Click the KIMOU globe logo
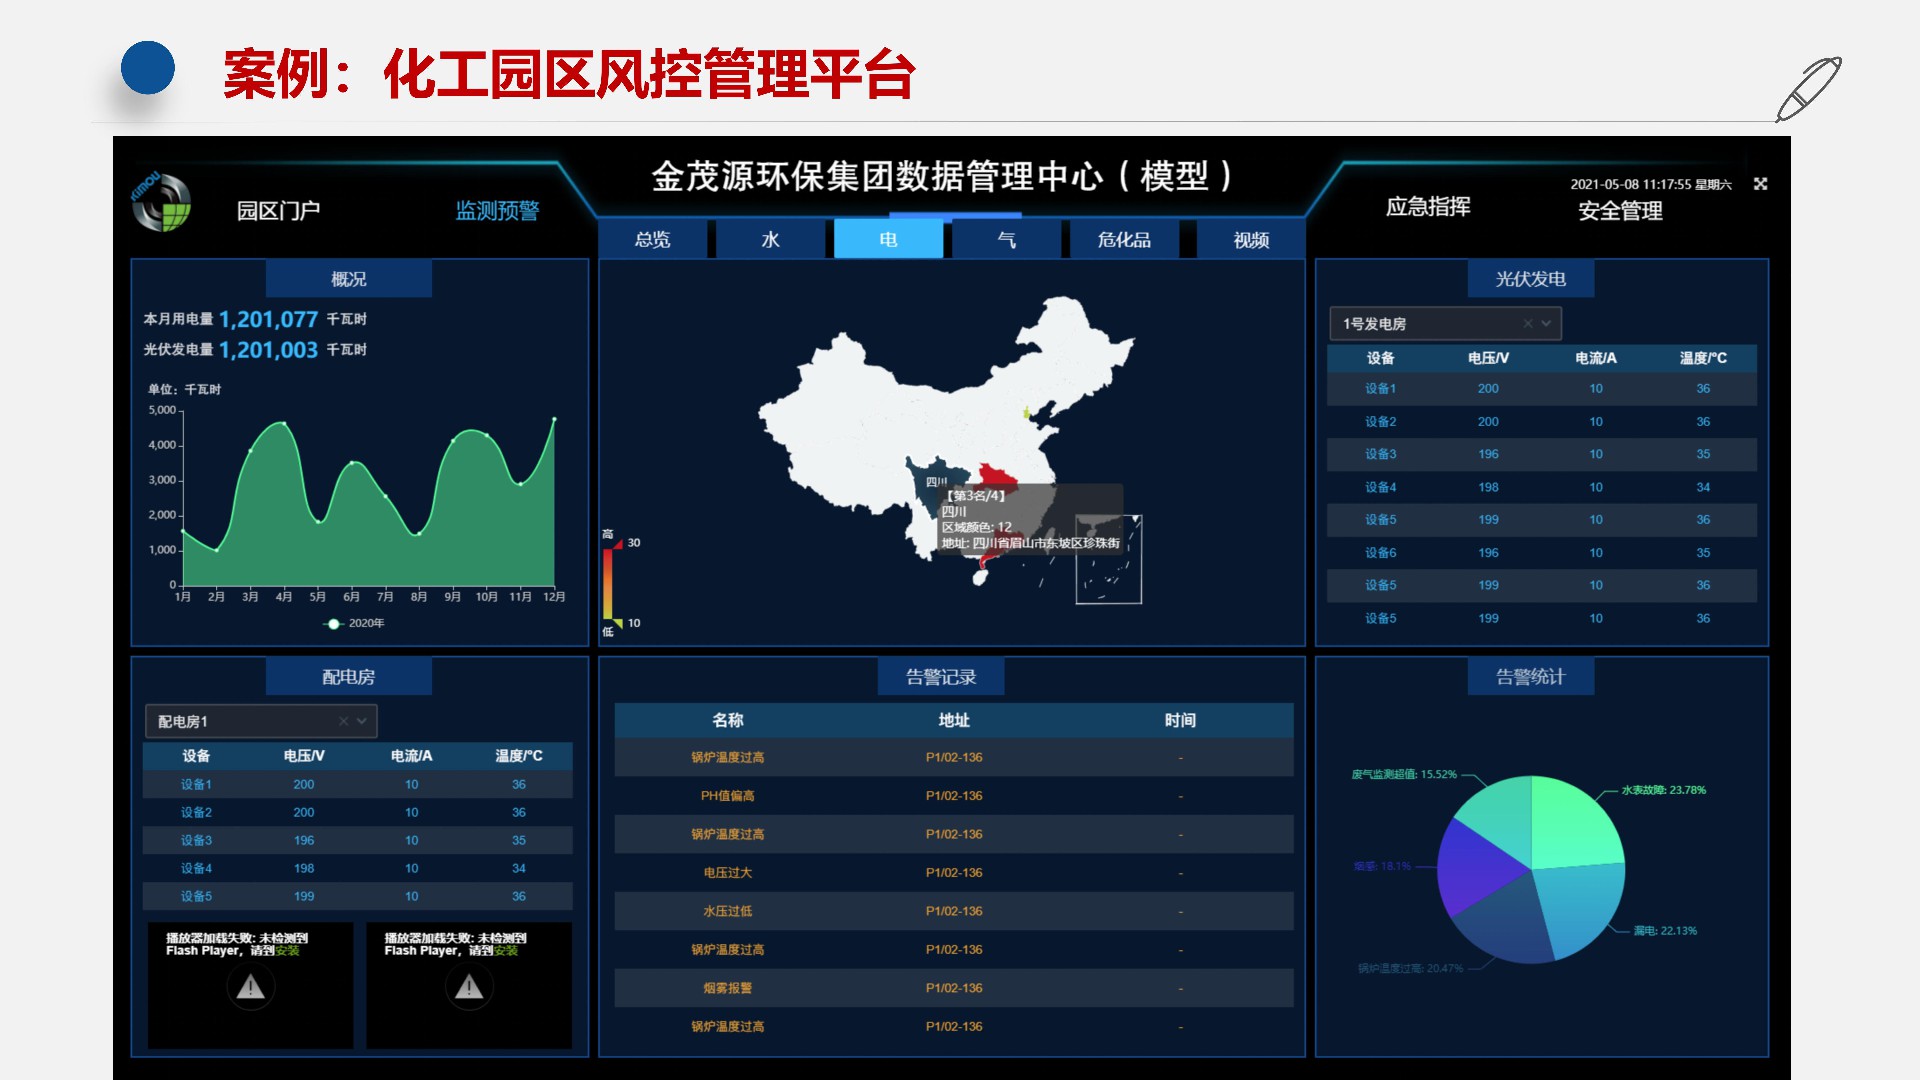 pos(161,202)
